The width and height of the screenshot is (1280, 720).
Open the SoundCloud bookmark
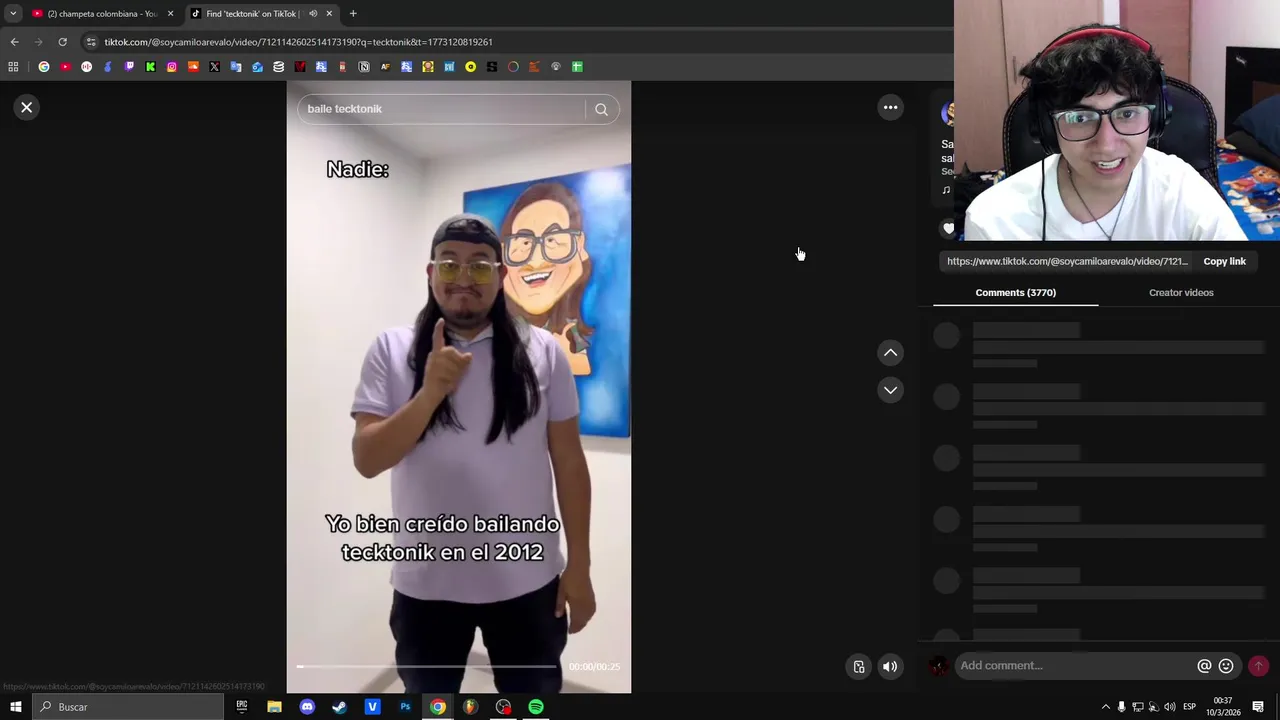tap(193, 67)
